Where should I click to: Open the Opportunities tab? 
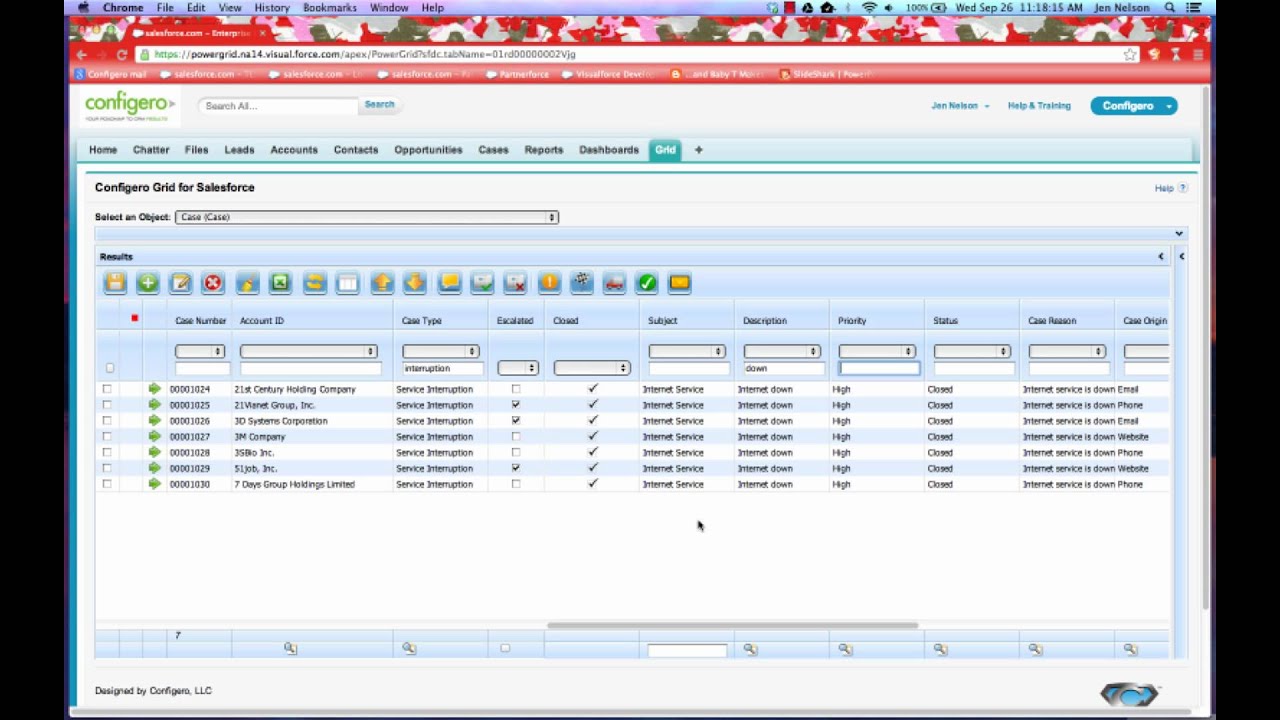[428, 150]
